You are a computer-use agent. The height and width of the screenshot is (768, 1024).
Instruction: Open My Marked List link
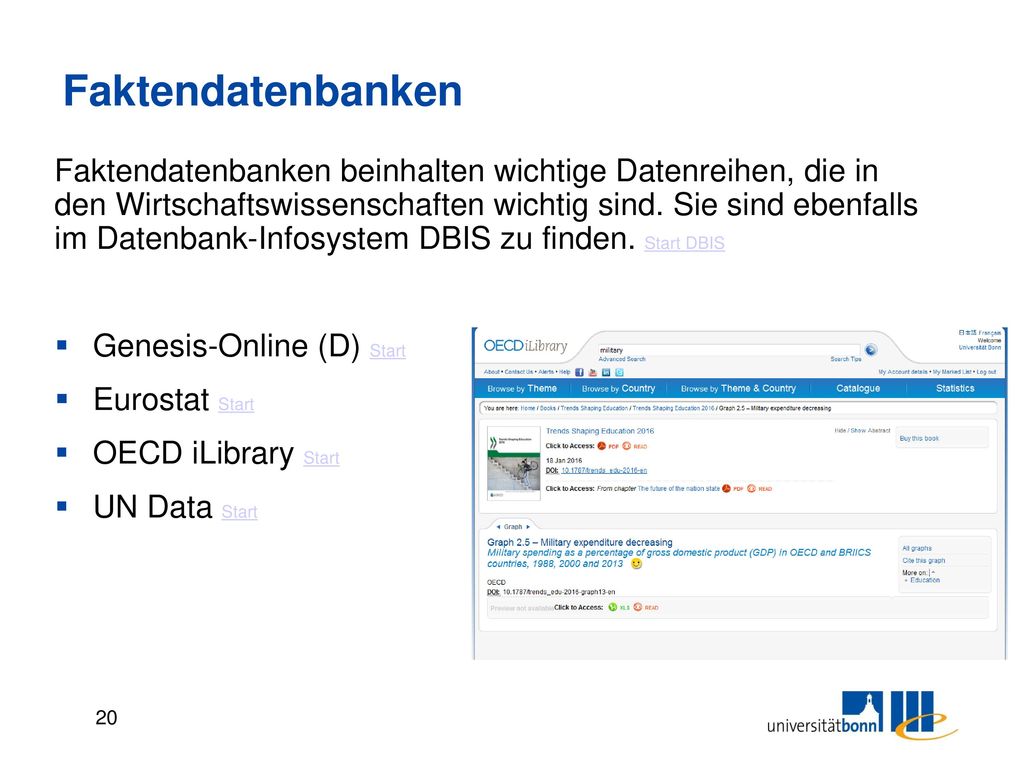tap(952, 372)
